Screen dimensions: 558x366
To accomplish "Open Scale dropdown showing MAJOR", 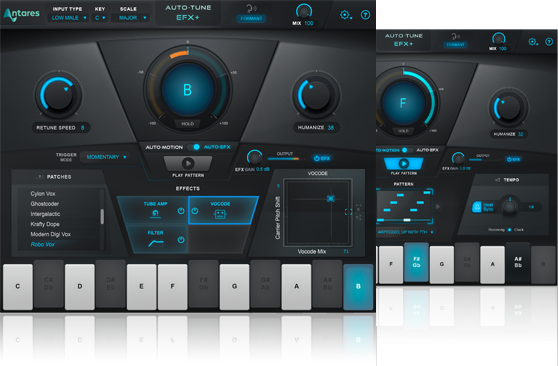I will click(130, 18).
